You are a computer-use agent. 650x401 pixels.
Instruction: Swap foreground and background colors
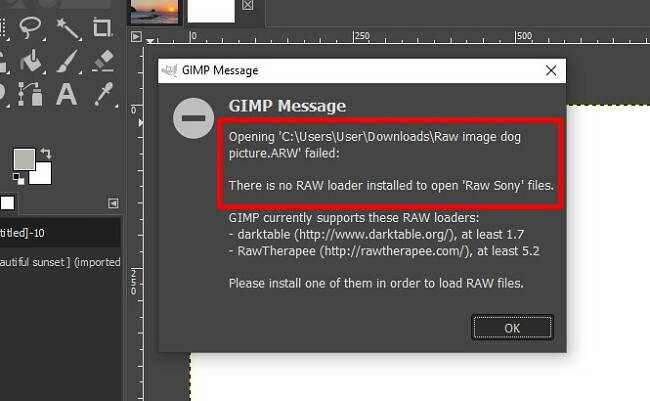pyautogui.click(x=46, y=153)
